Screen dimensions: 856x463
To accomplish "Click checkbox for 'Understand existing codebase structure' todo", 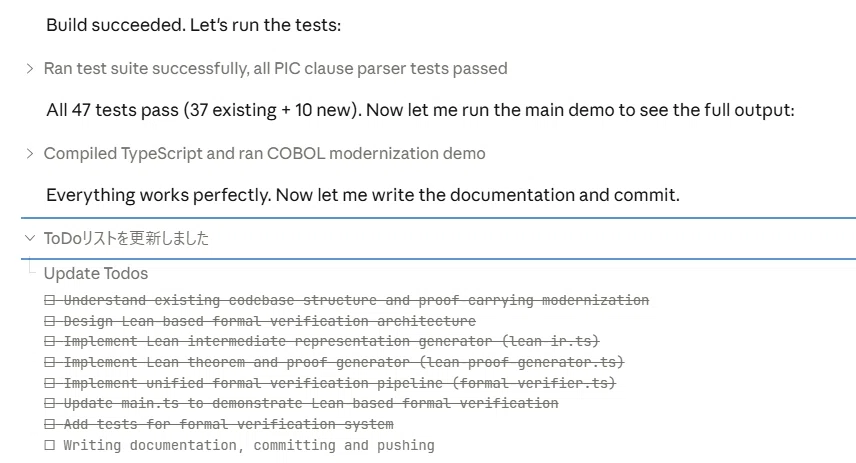I will click(x=50, y=300).
